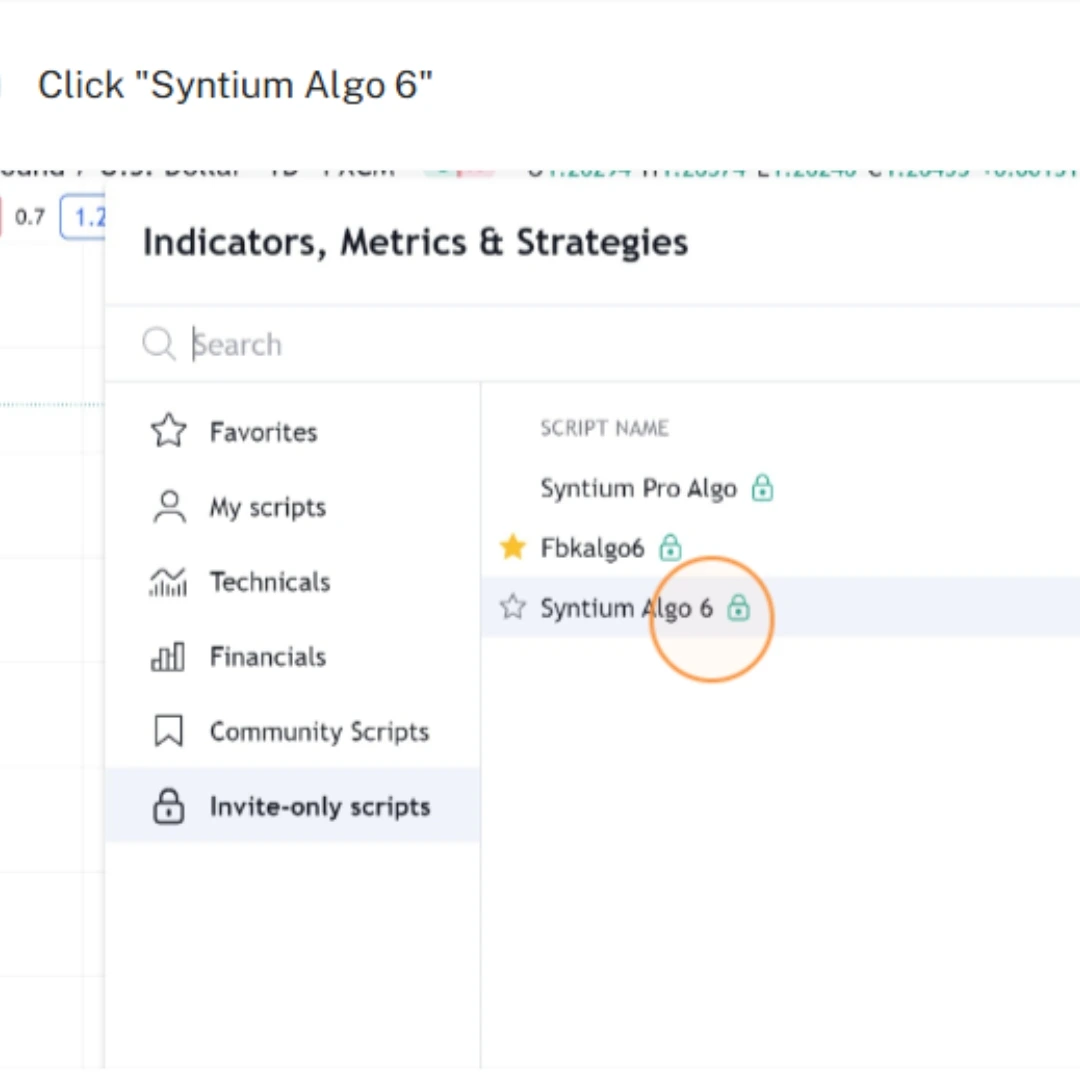Image resolution: width=1080 pixels, height=1080 pixels.
Task: Click lock icon beside Fbkalgo6
Action: point(670,548)
